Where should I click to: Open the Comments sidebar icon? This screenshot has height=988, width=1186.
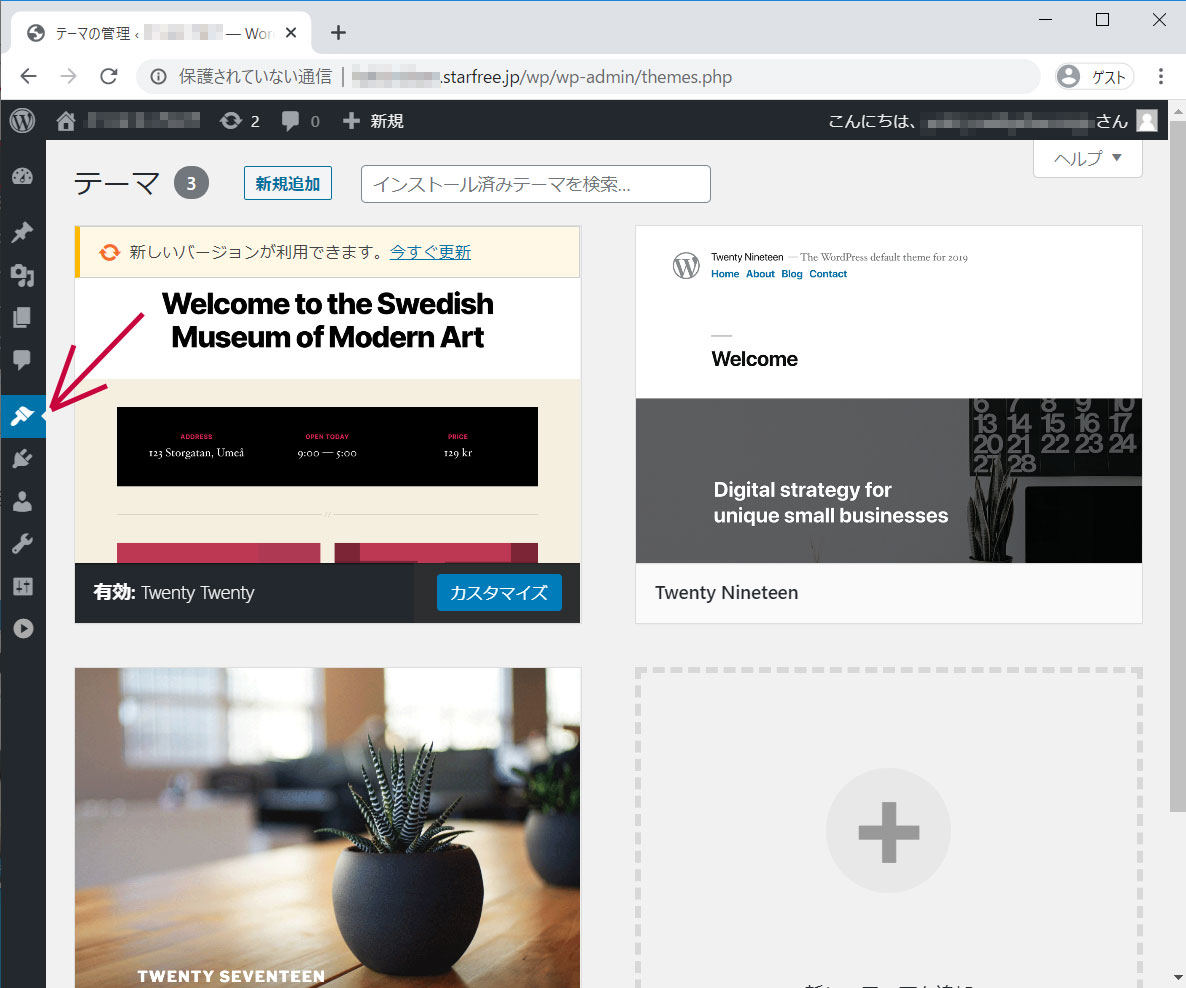click(23, 360)
